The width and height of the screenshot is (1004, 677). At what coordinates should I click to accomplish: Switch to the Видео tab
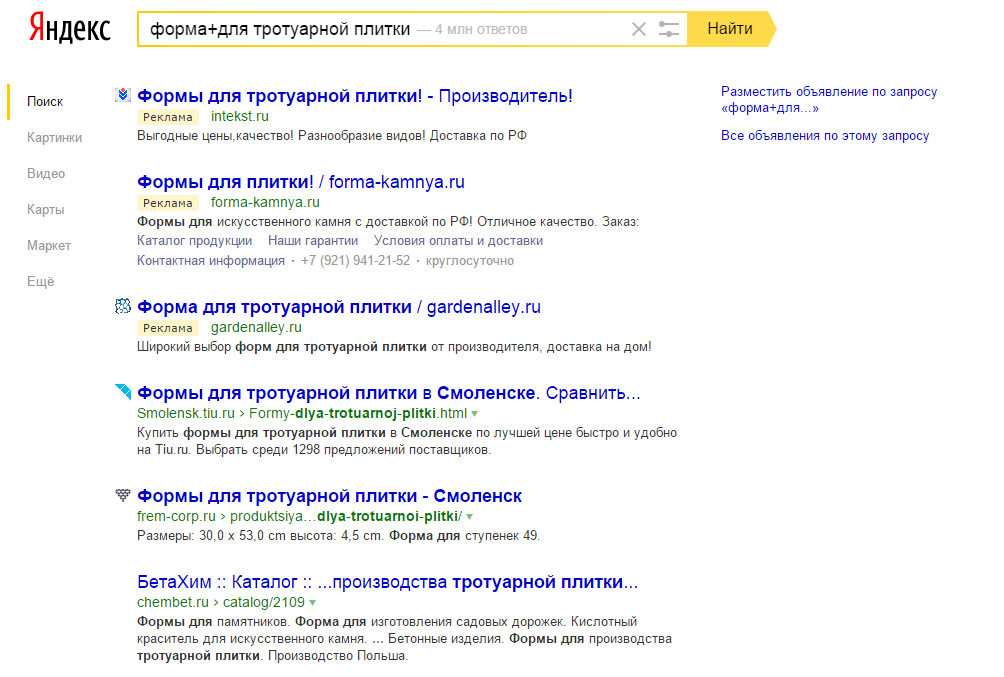tap(46, 173)
